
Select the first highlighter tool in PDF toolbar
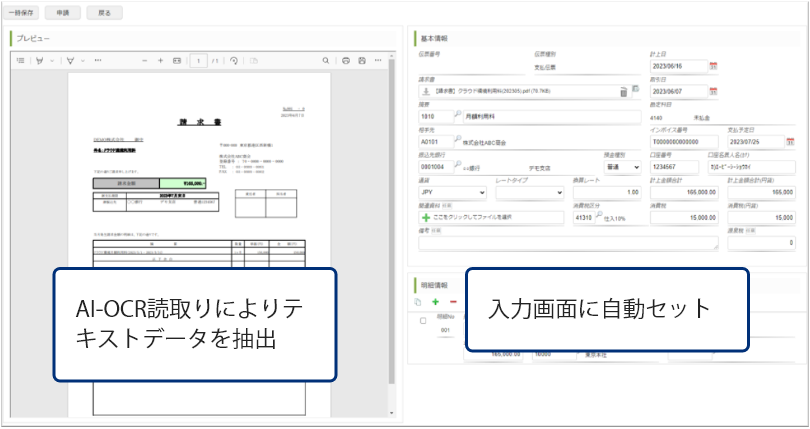tap(40, 60)
